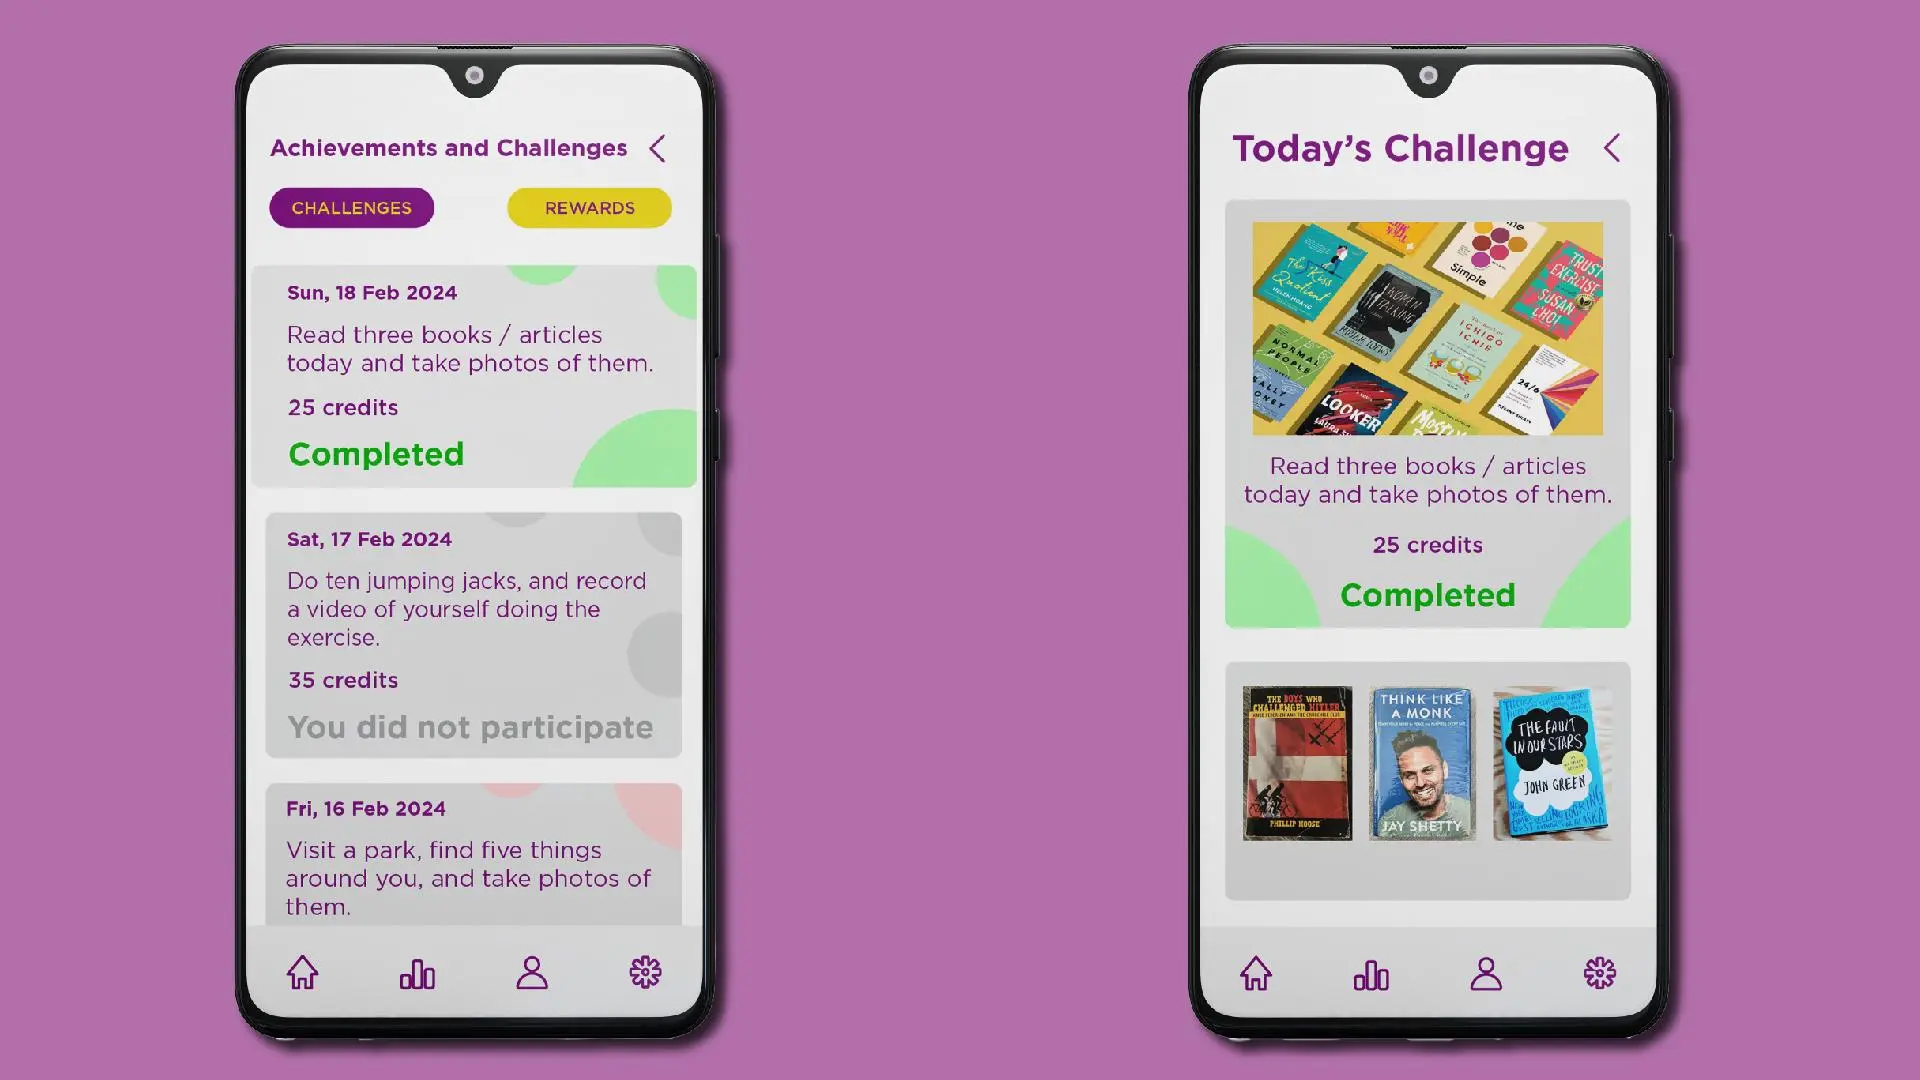Viewport: 1920px width, 1080px height.
Task: Toggle completion status of Feb 18 challenge
Action: pyautogui.click(x=376, y=454)
